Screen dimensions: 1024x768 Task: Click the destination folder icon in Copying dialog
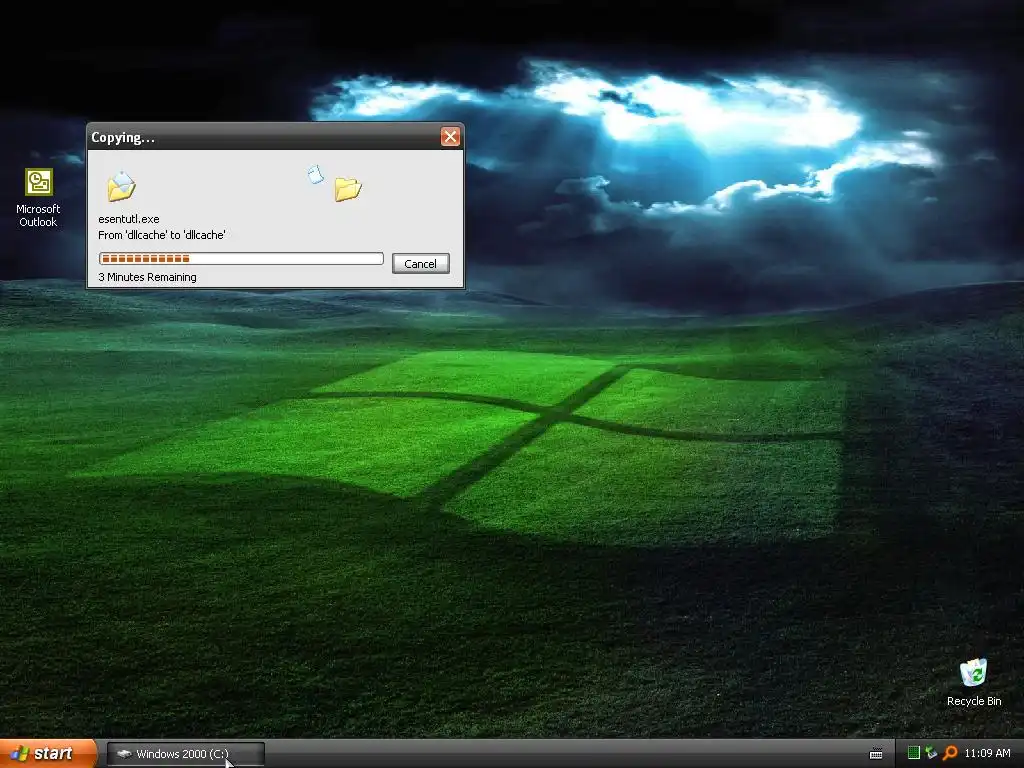(348, 189)
